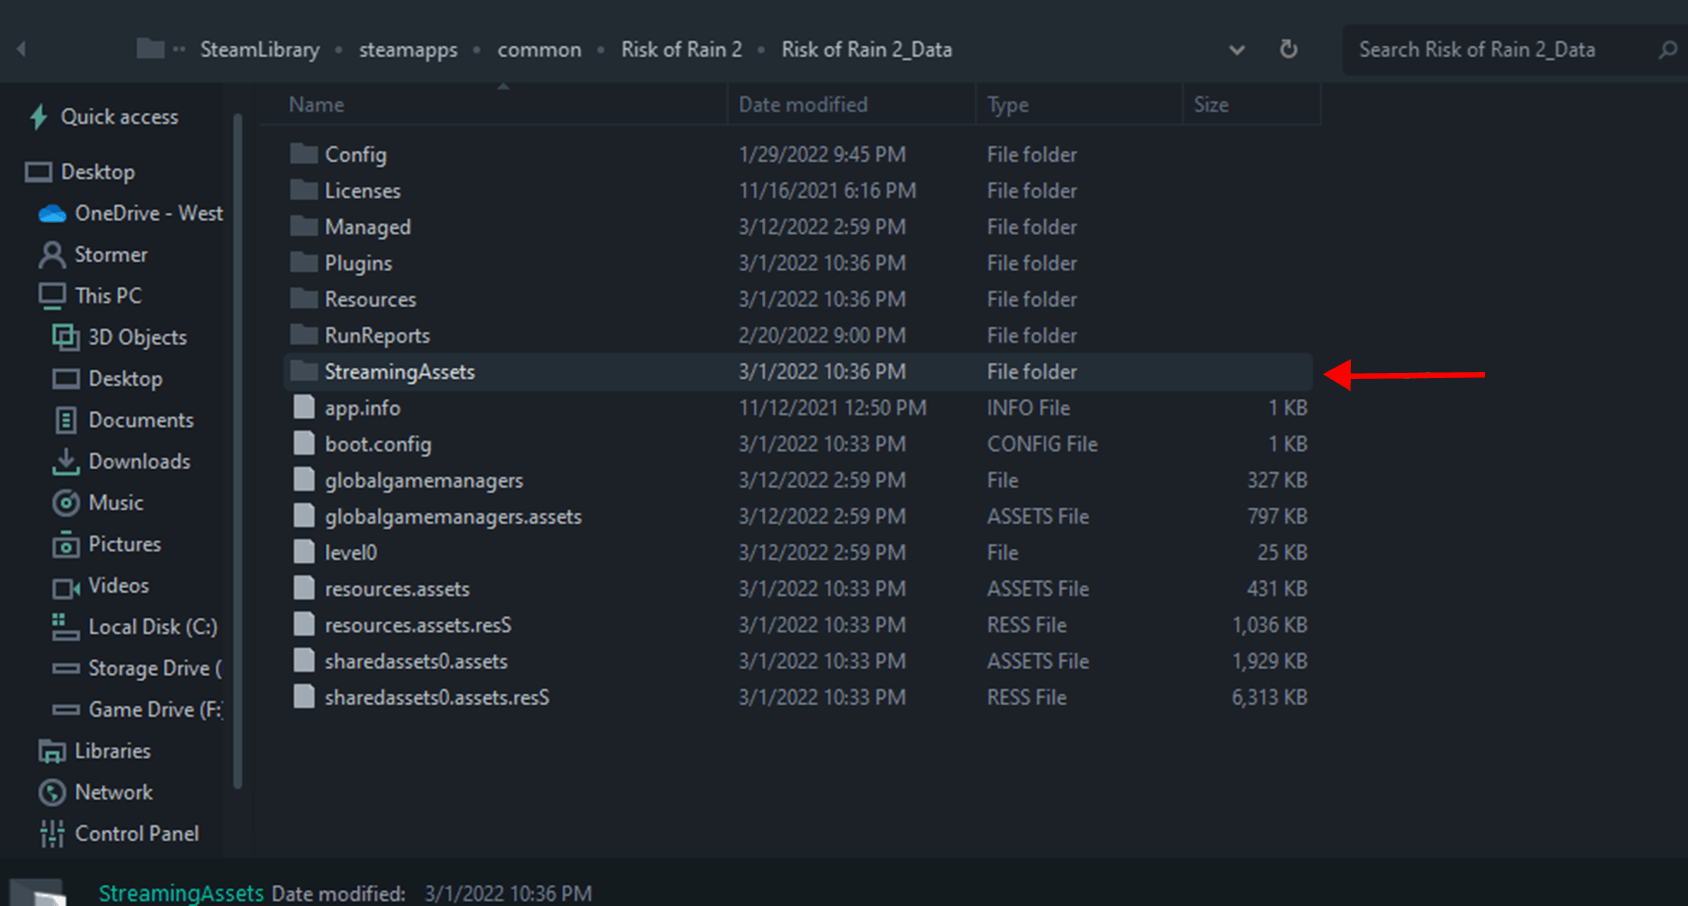This screenshot has height=906, width=1688.
Task: Open the address bar history dropdown
Action: (1237, 49)
